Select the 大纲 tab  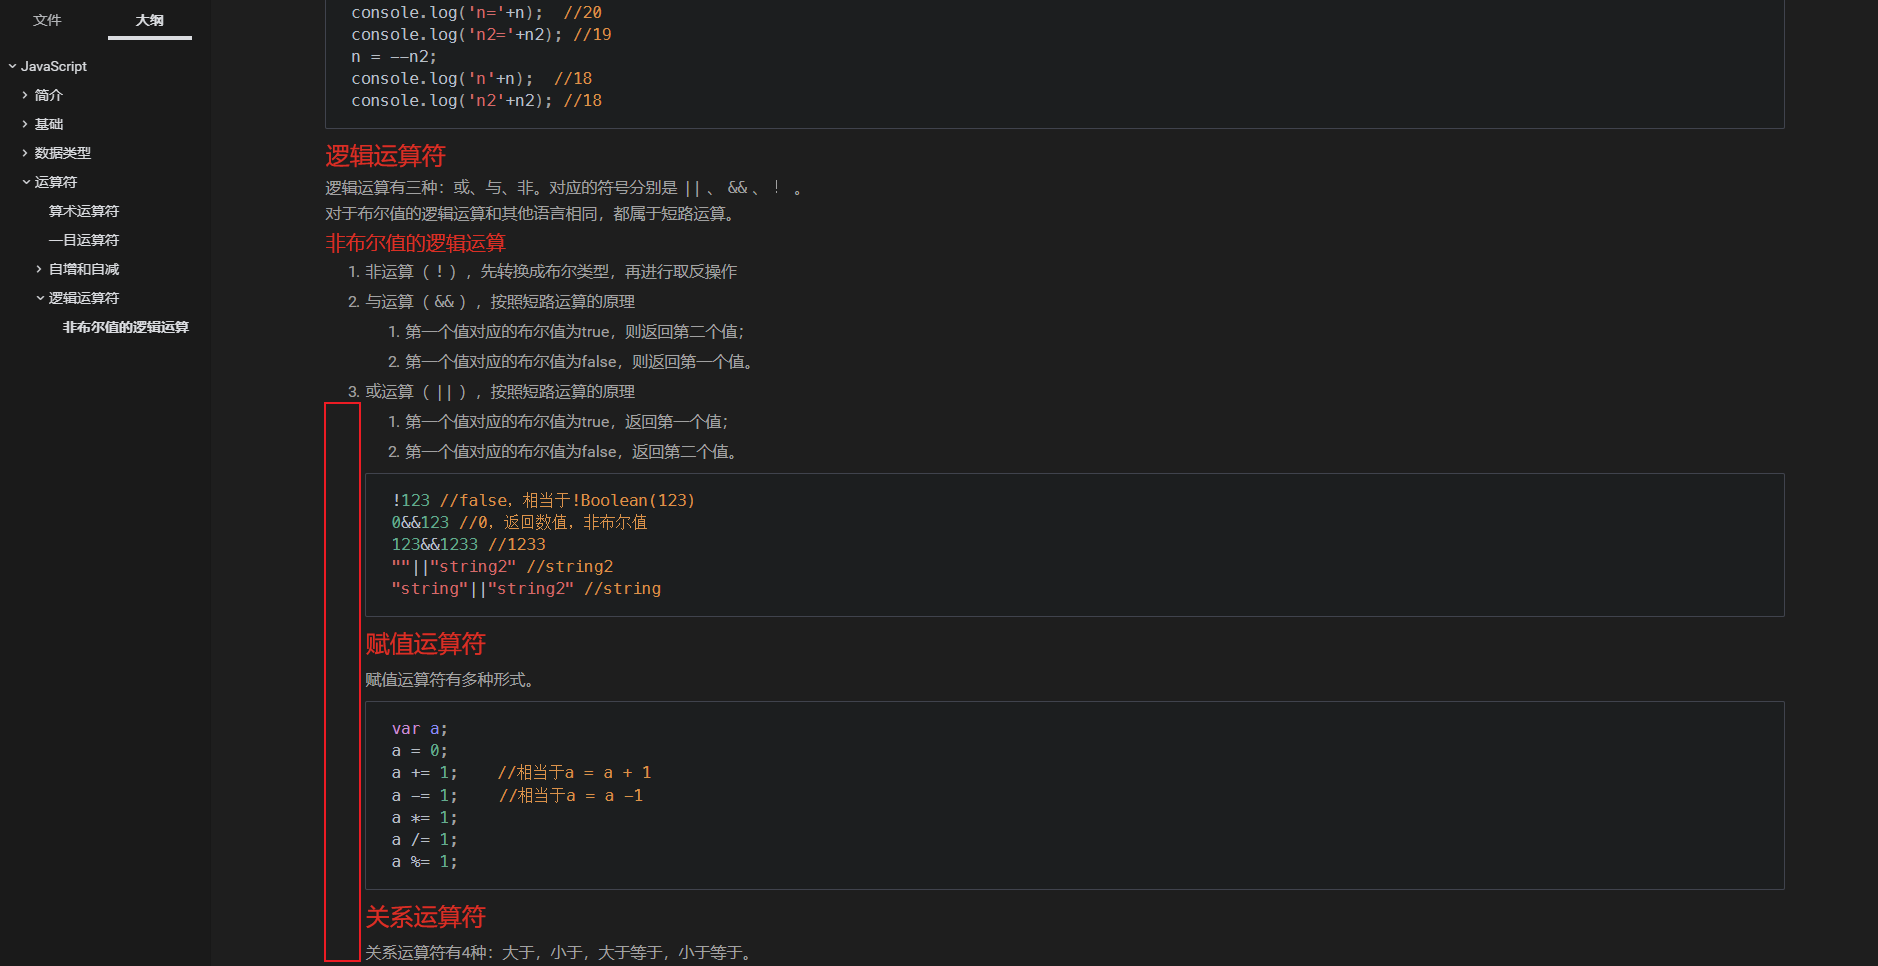(150, 20)
